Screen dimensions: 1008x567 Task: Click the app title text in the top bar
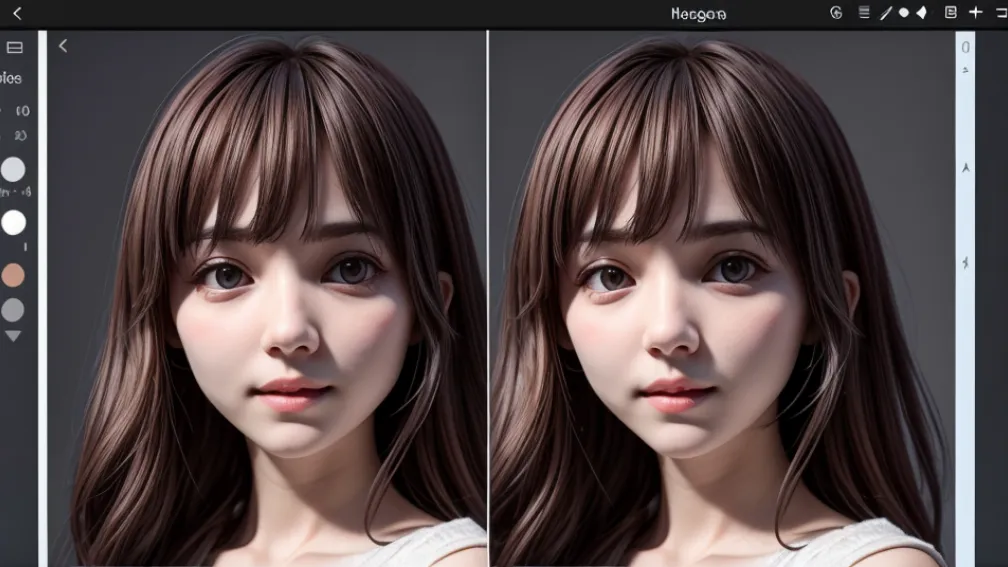[698, 14]
